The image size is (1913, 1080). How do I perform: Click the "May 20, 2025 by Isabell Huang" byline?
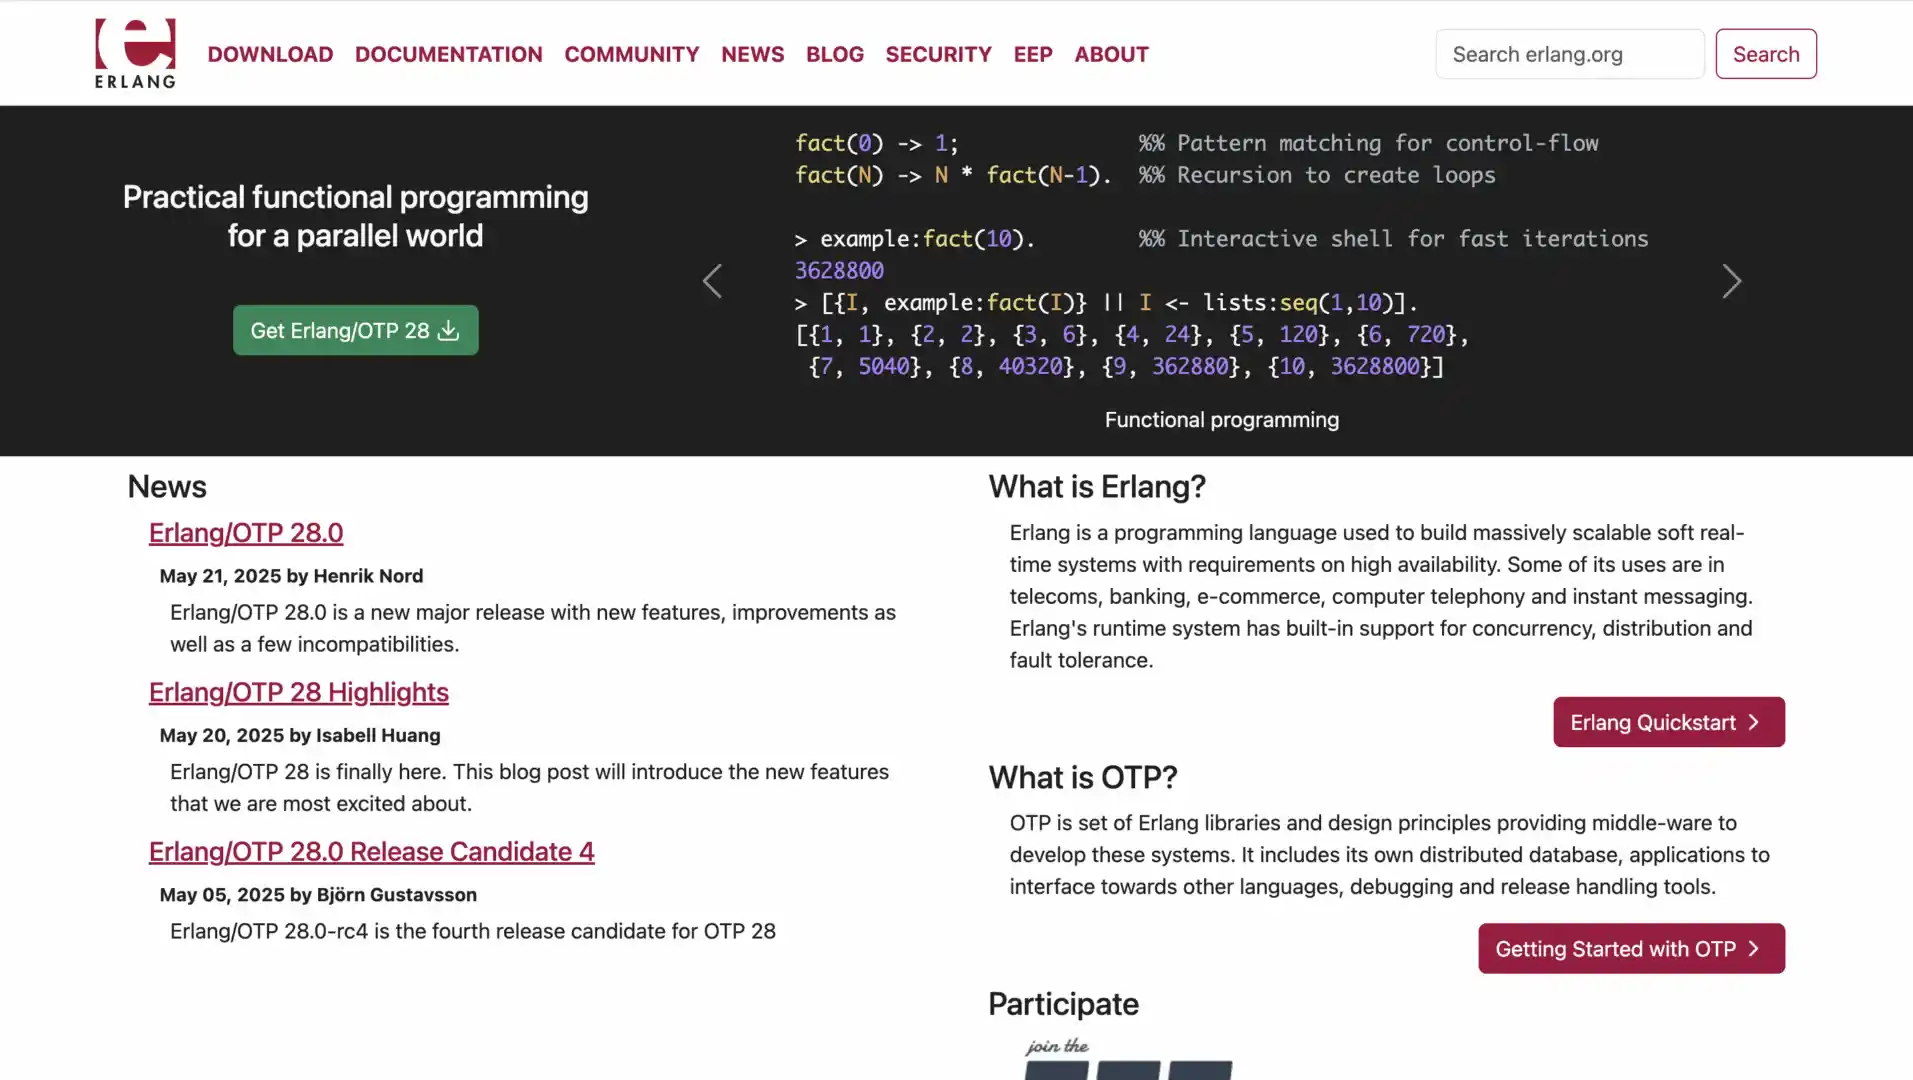pos(300,735)
